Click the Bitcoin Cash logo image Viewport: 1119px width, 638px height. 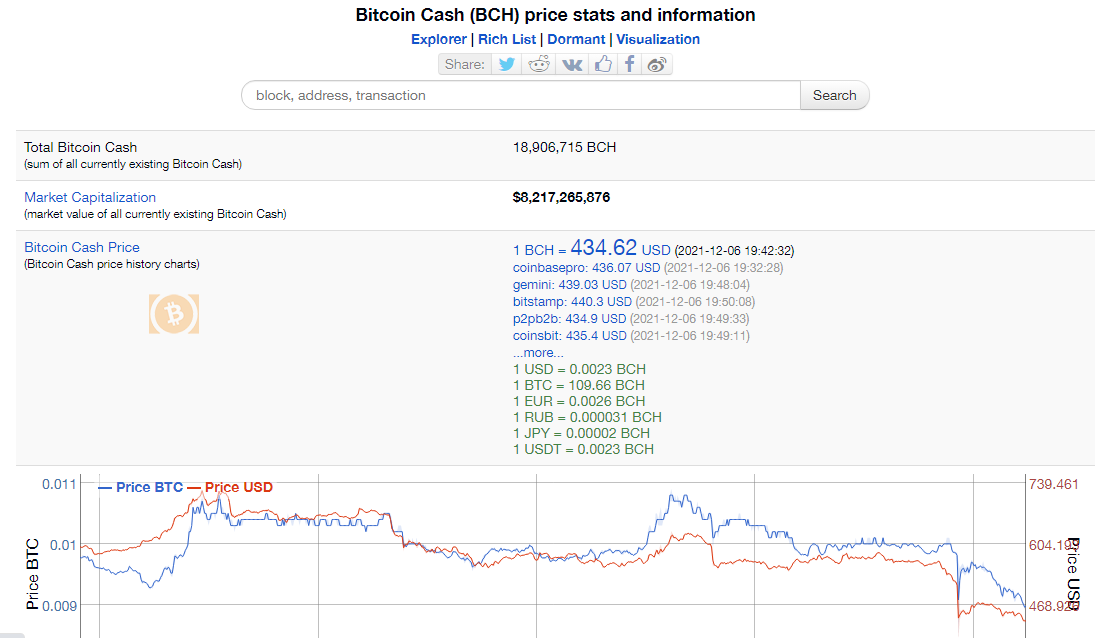173,314
